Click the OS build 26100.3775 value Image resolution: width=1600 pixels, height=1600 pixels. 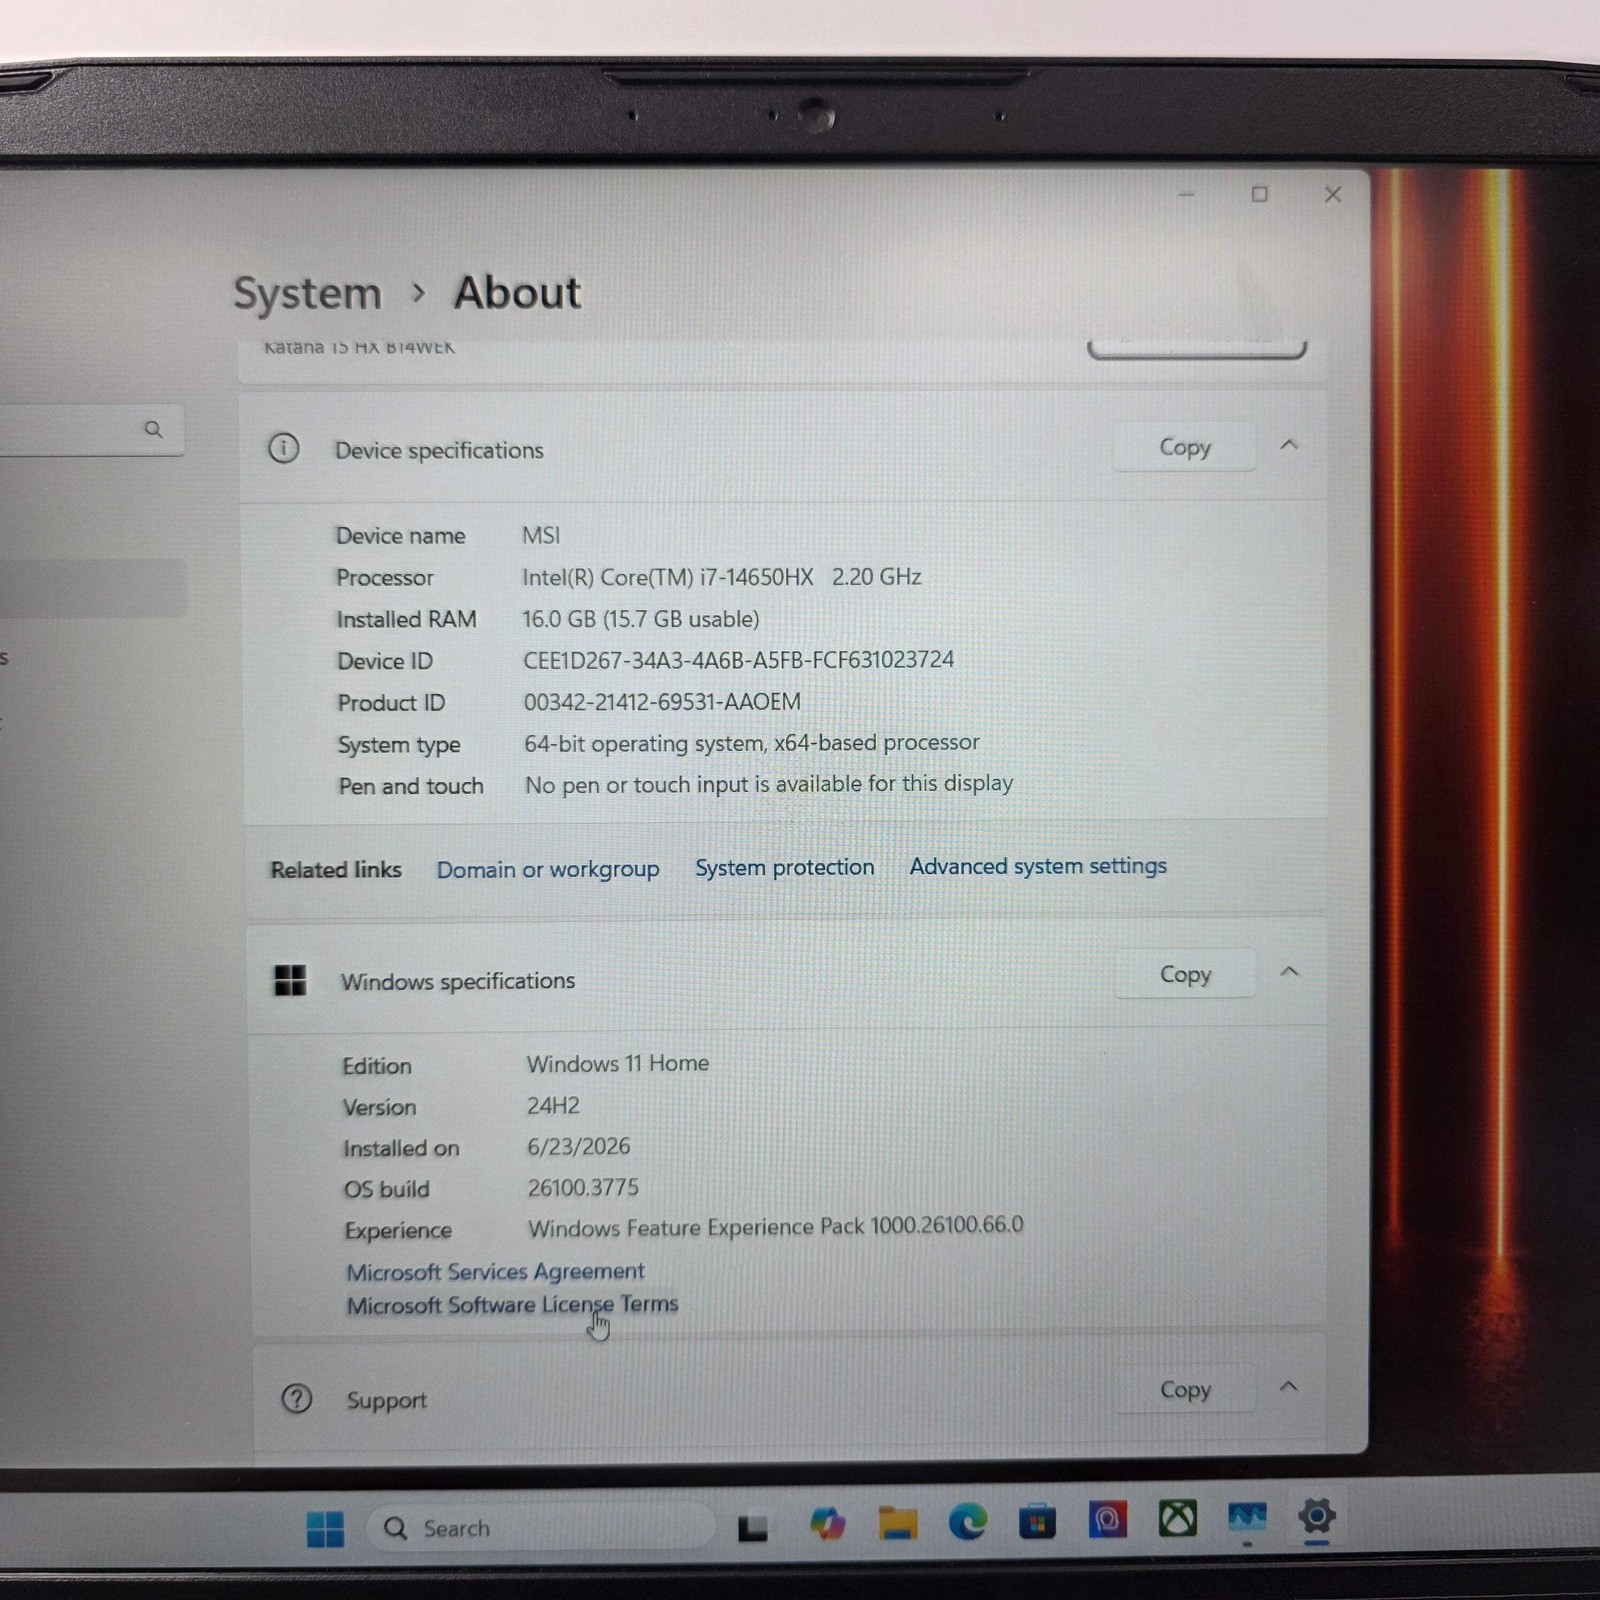pyautogui.click(x=583, y=1188)
